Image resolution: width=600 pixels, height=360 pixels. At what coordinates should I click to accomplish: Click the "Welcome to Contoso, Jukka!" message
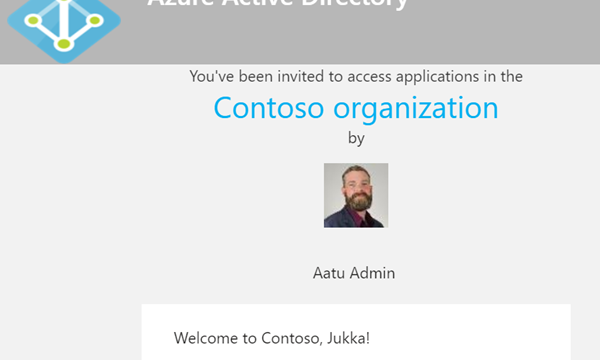coord(272,338)
